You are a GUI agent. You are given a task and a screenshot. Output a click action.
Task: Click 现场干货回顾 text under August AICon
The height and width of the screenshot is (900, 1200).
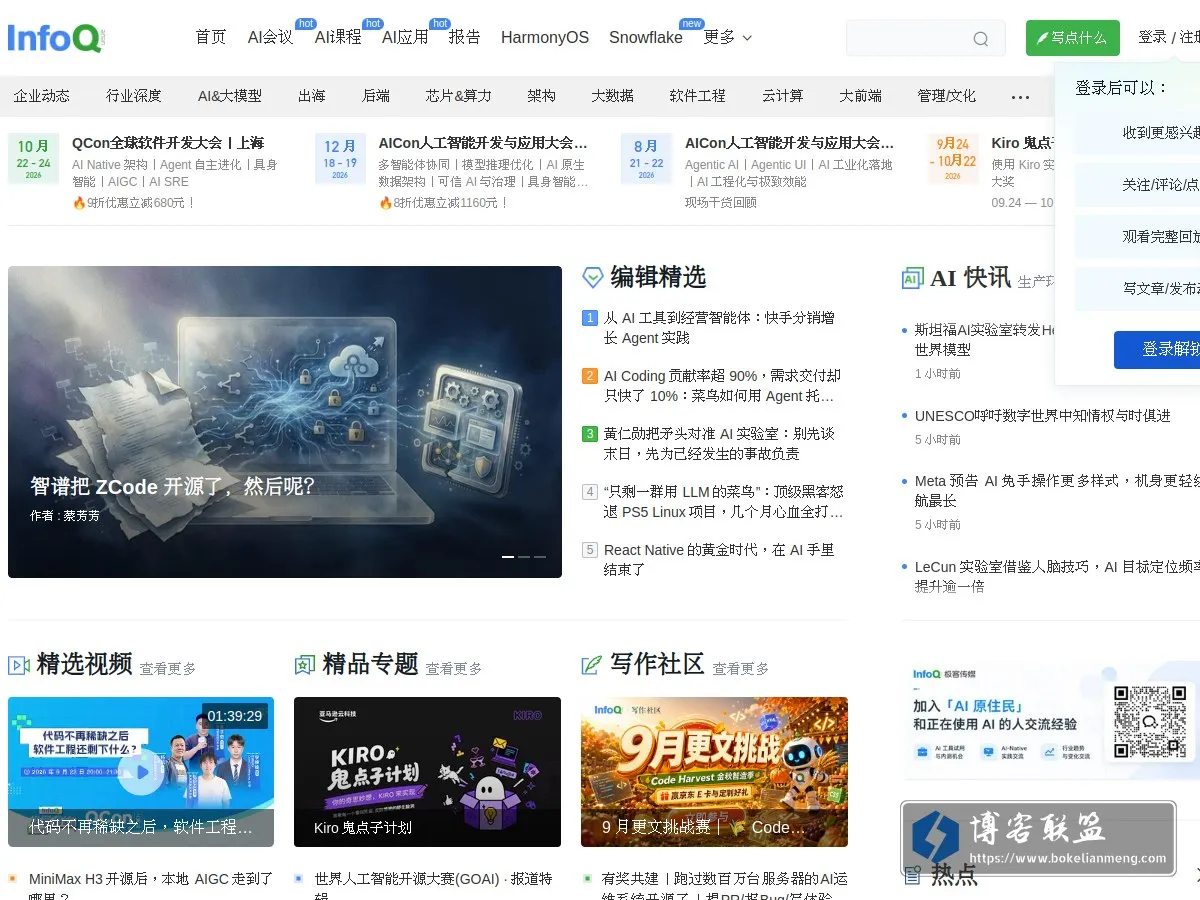721,203
